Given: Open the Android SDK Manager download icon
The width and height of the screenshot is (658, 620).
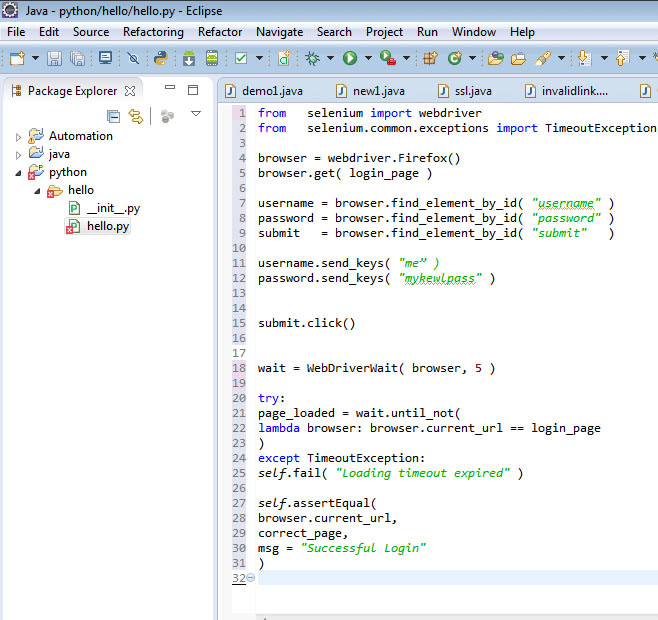Looking at the screenshot, I should (187, 59).
